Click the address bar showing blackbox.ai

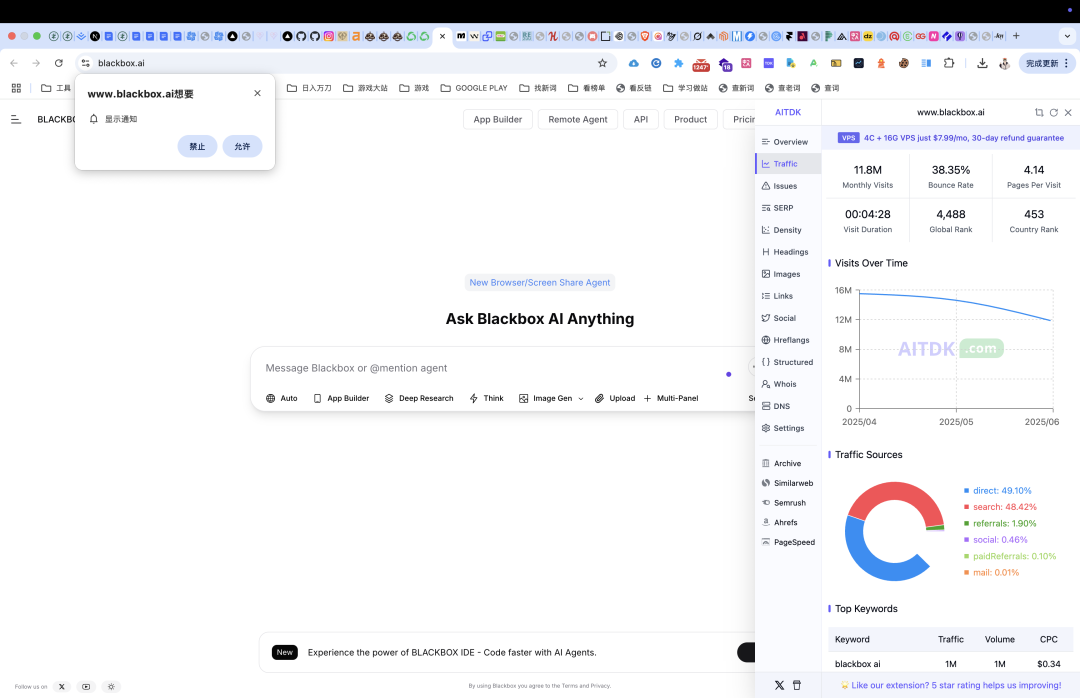(344, 63)
